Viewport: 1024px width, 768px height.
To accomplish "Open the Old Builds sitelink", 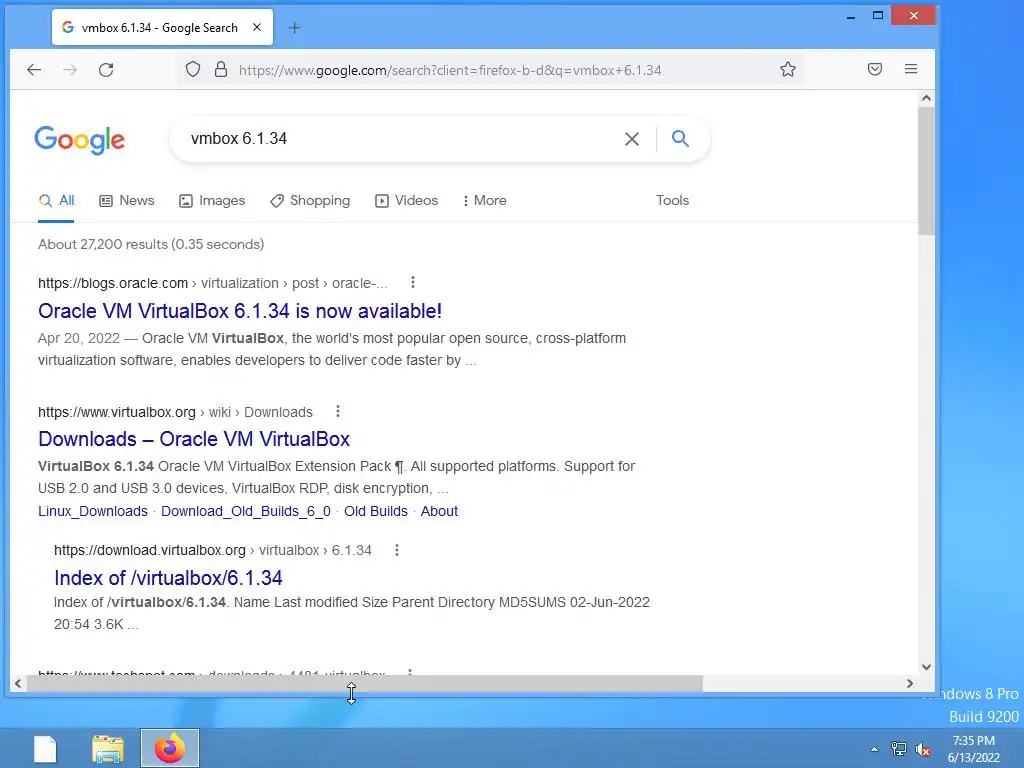I will [376, 511].
